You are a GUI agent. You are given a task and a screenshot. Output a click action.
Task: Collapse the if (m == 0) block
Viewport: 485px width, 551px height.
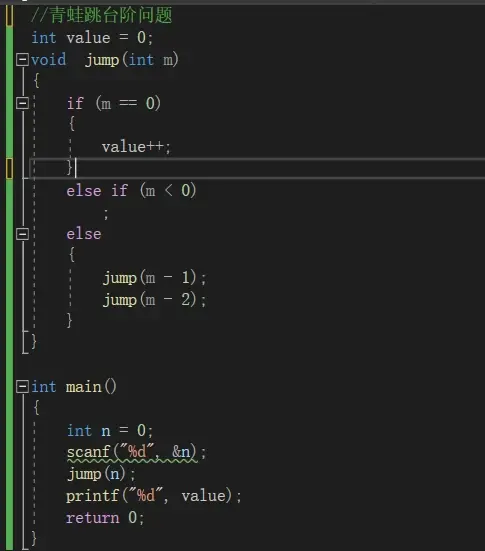click(22, 103)
